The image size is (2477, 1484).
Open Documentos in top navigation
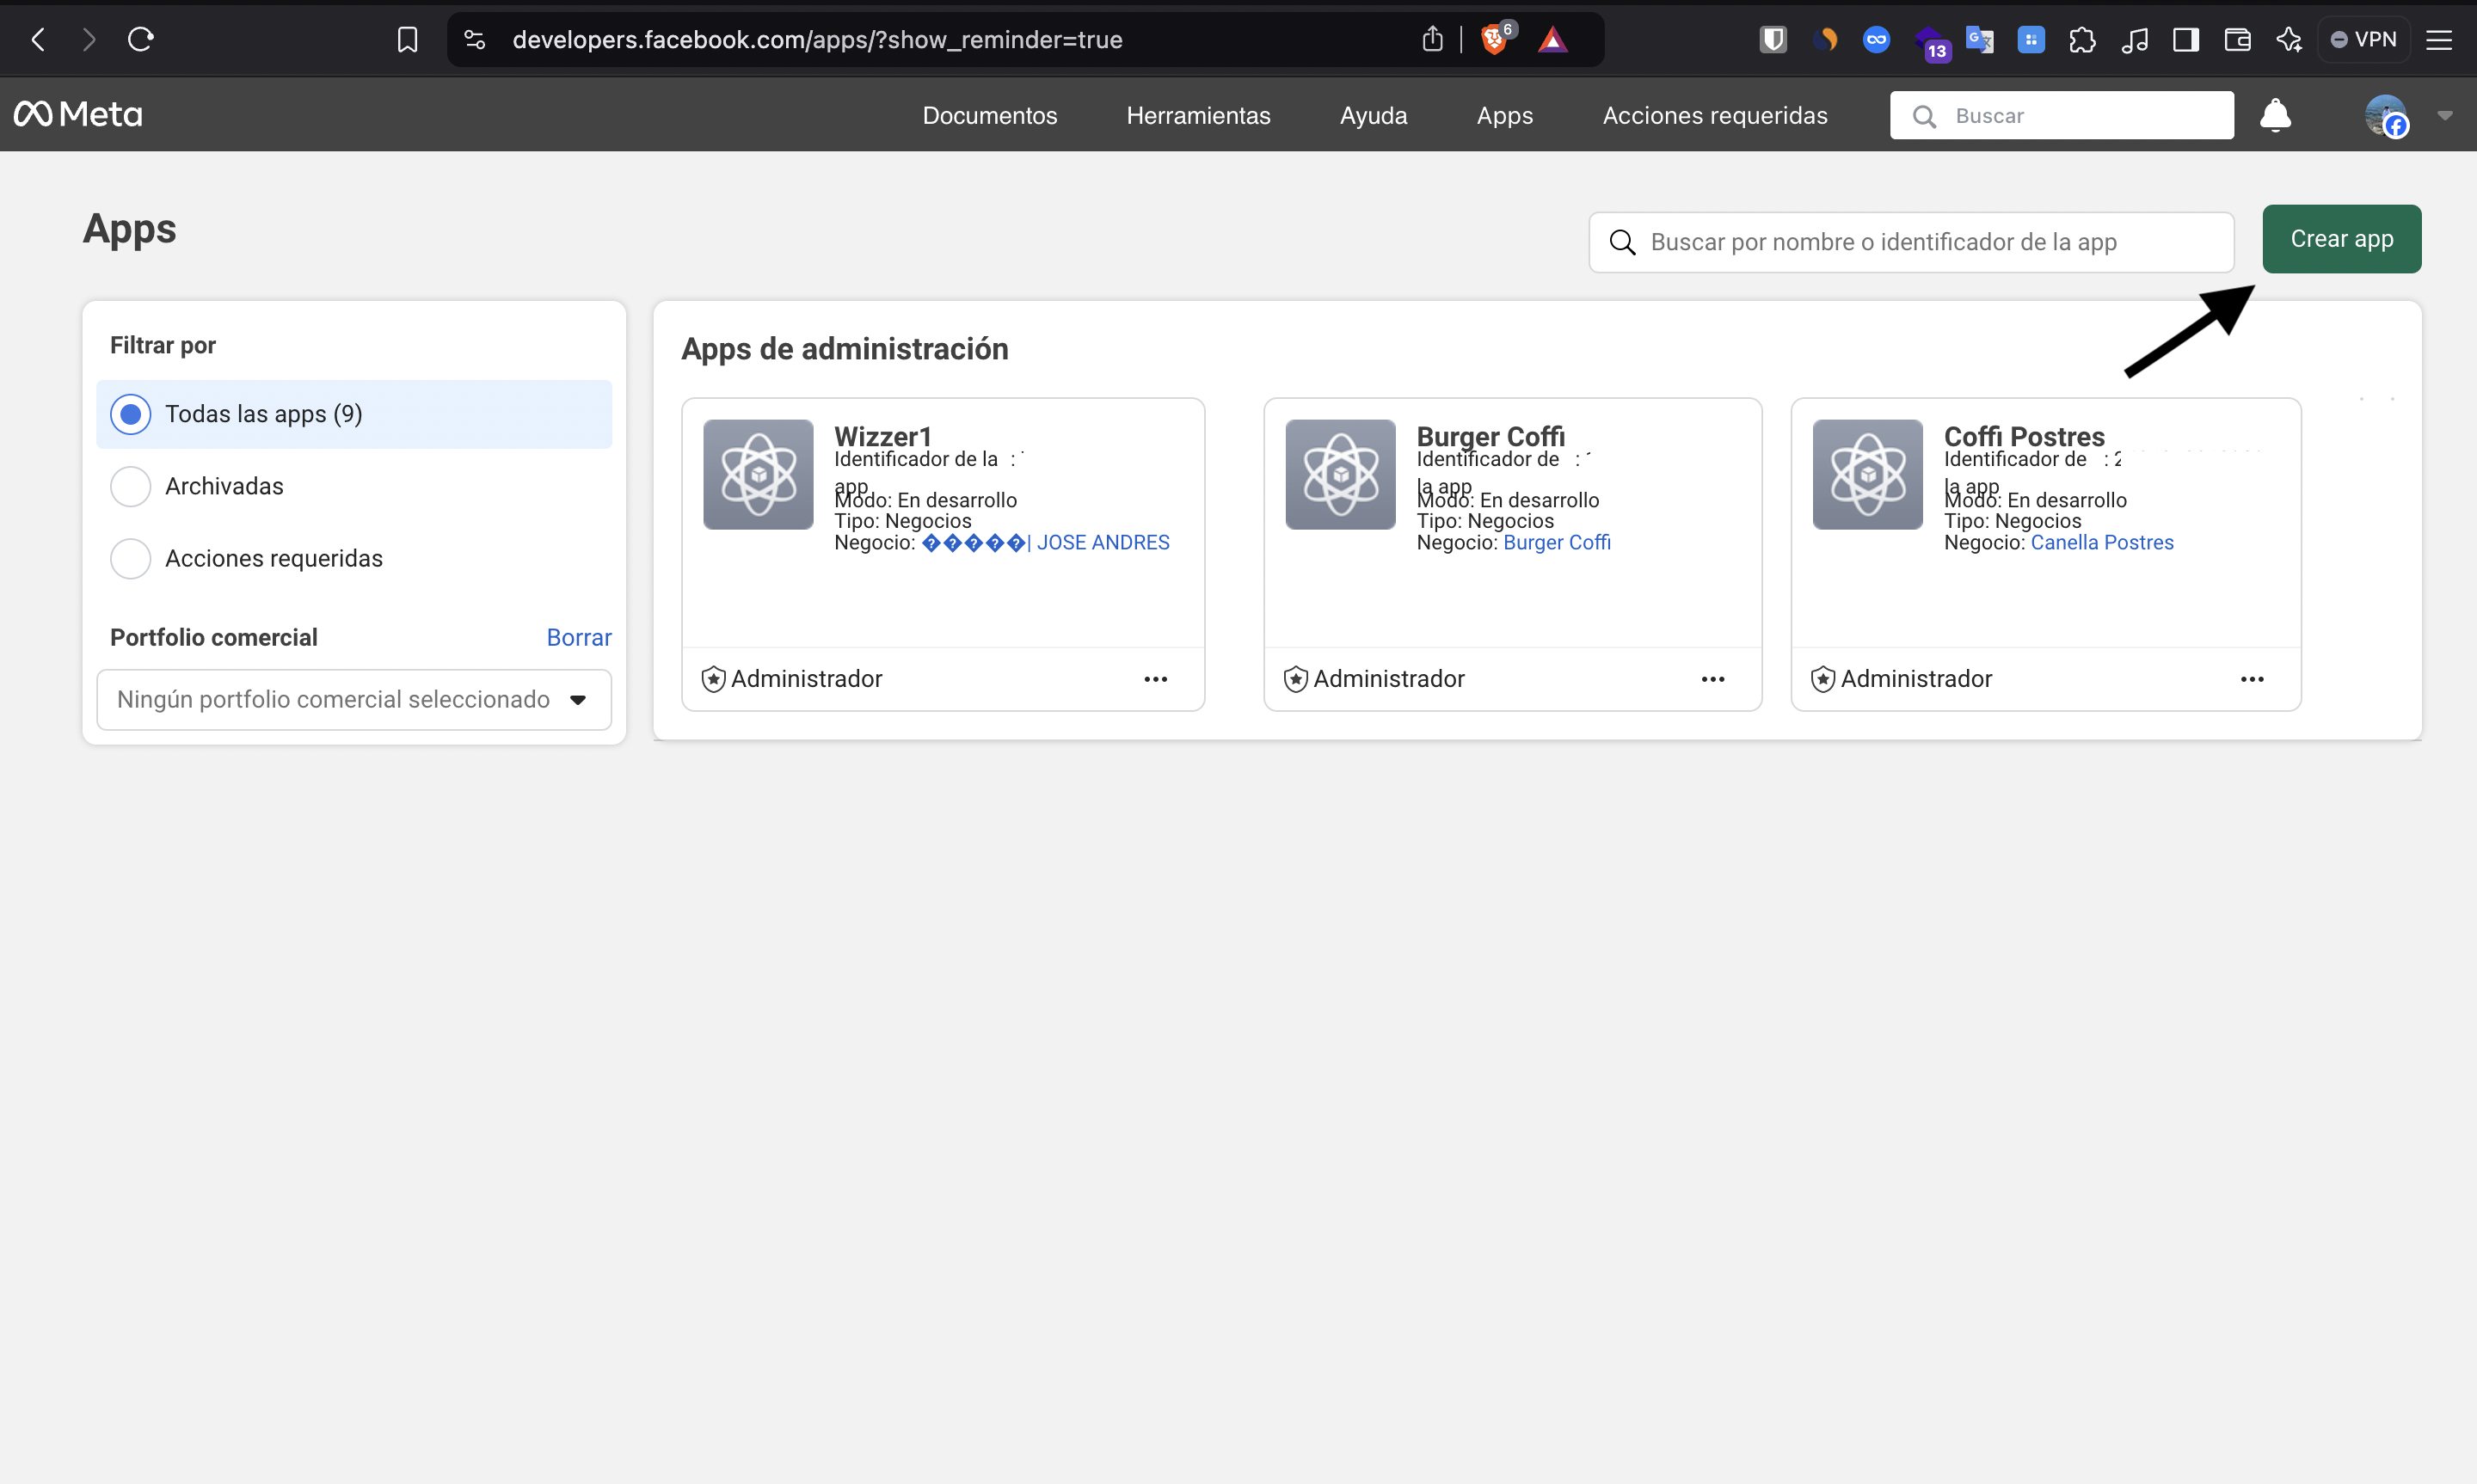coord(989,115)
